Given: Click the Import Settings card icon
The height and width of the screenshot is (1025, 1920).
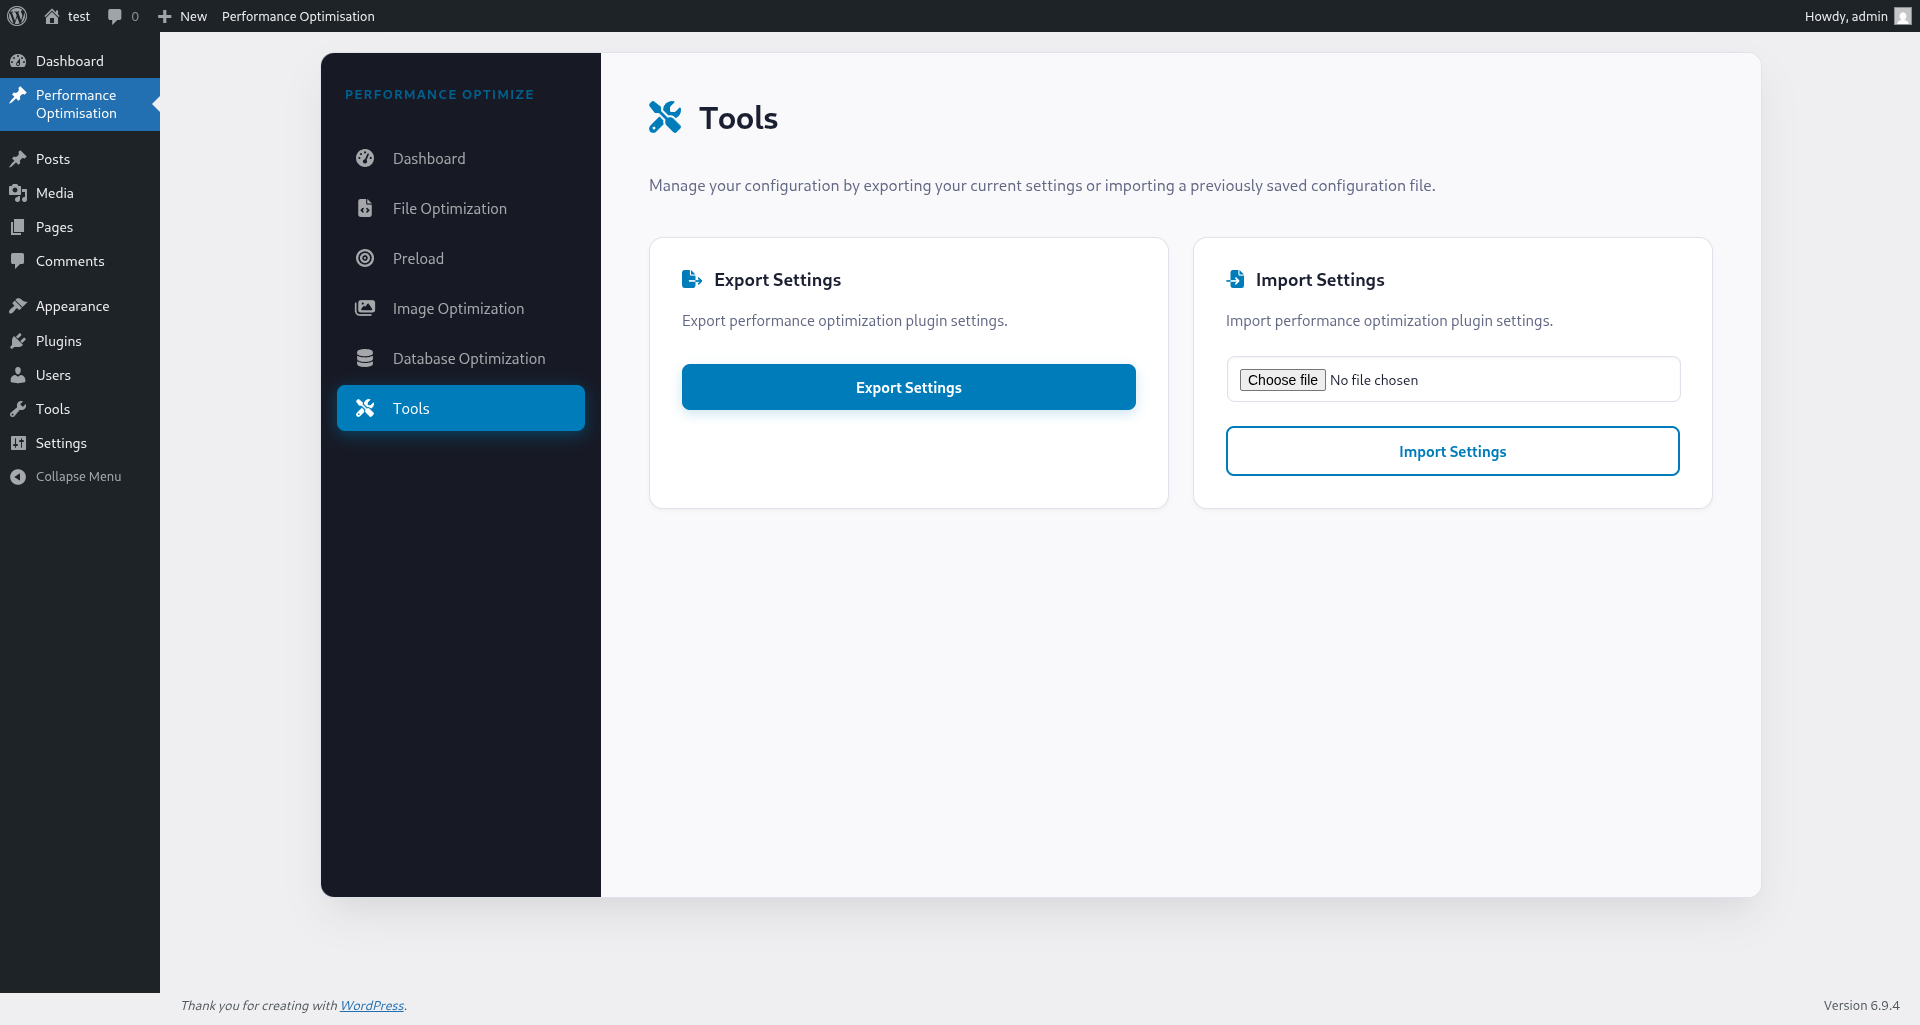Looking at the screenshot, I should click(x=1236, y=280).
